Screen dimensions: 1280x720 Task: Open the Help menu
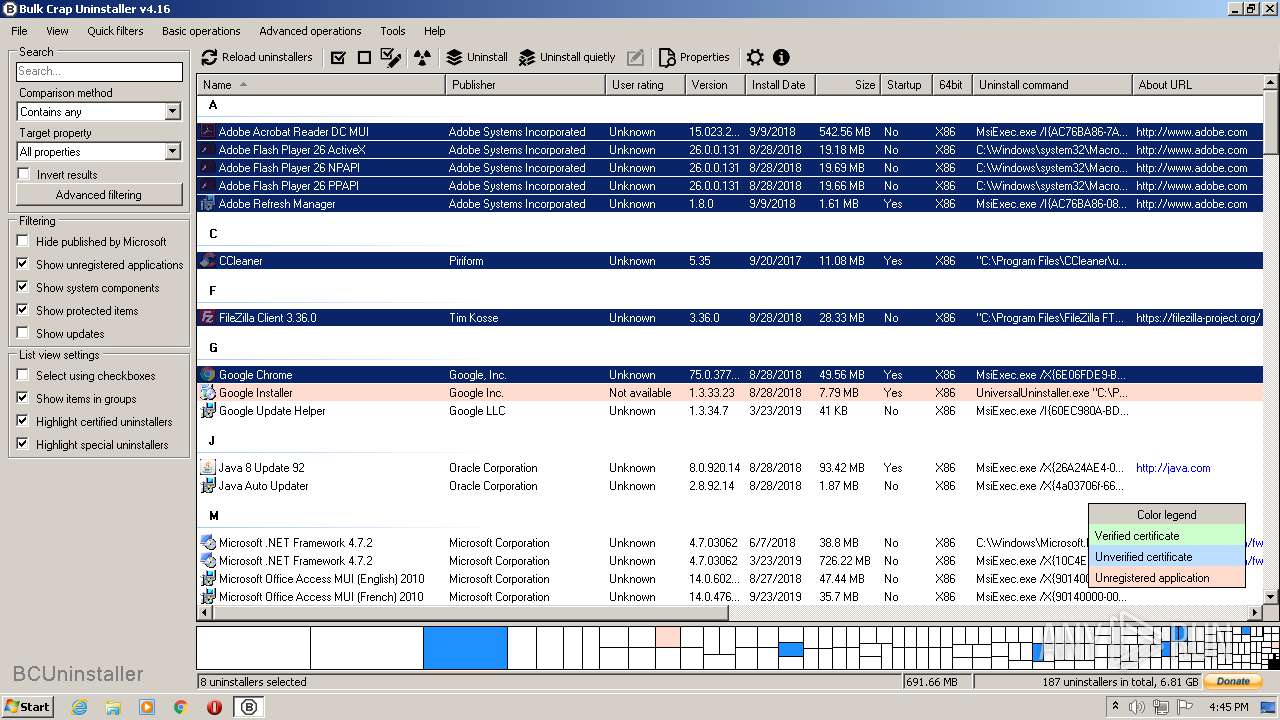[x=434, y=31]
